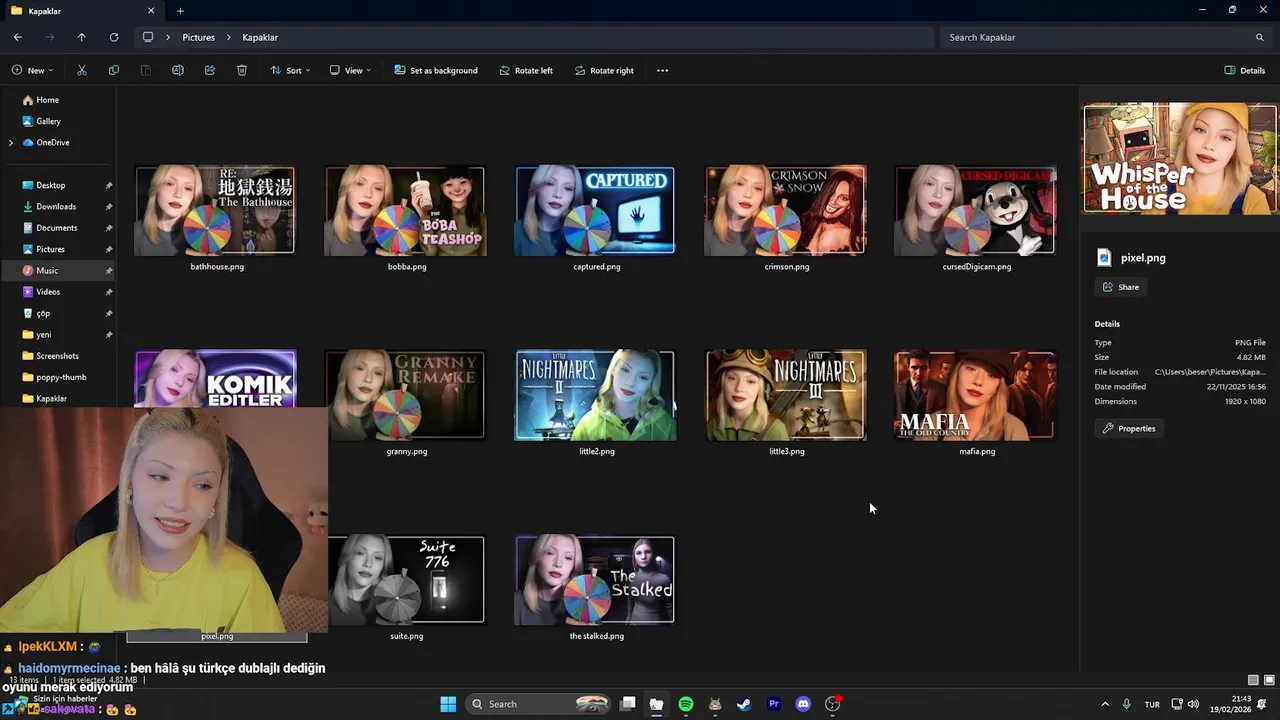The image size is (1280, 720).
Task: Show hidden tray icons chevron
Action: coord(1105,704)
